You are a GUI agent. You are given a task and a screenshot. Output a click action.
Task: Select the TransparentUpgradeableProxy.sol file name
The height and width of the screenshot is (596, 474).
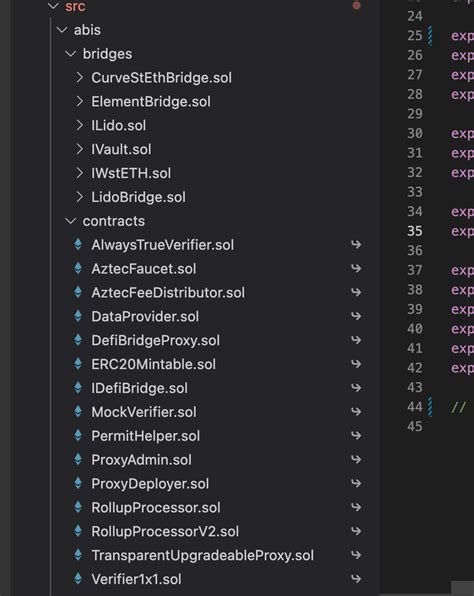pyautogui.click(x=203, y=555)
